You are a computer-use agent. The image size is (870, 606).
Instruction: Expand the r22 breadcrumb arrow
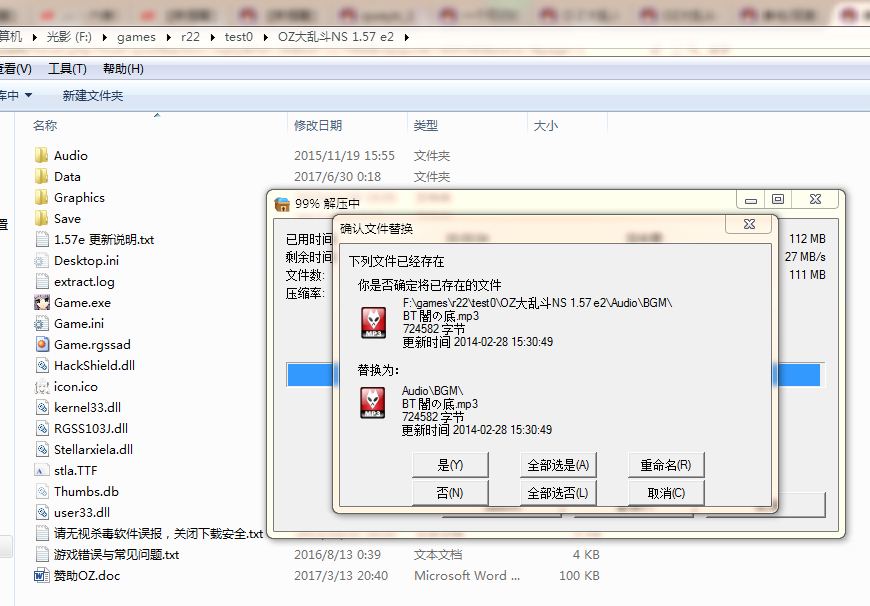click(212, 37)
